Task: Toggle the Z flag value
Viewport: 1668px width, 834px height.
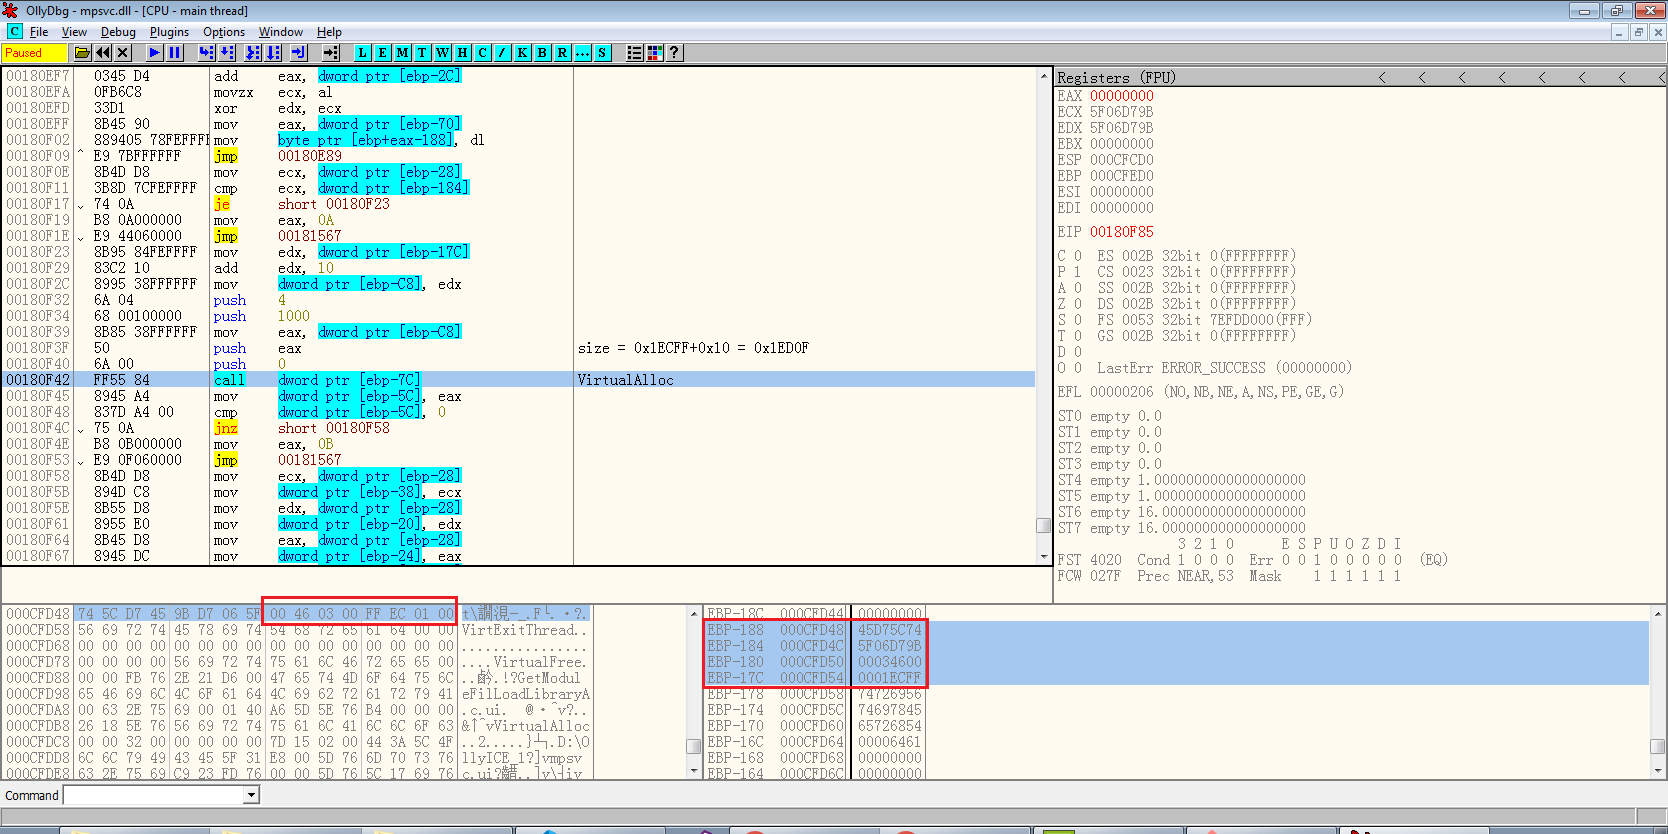Action: pos(1077,304)
